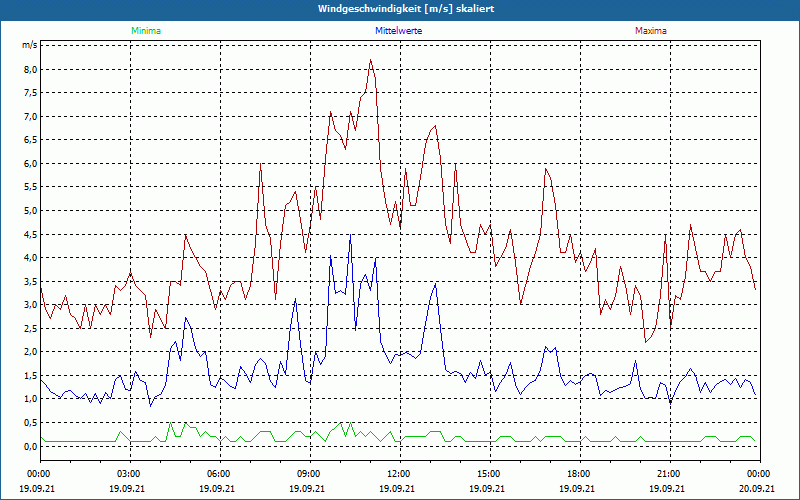Click the '6,0' y-axis value
The height and width of the screenshot is (500, 800).
(x=31, y=163)
